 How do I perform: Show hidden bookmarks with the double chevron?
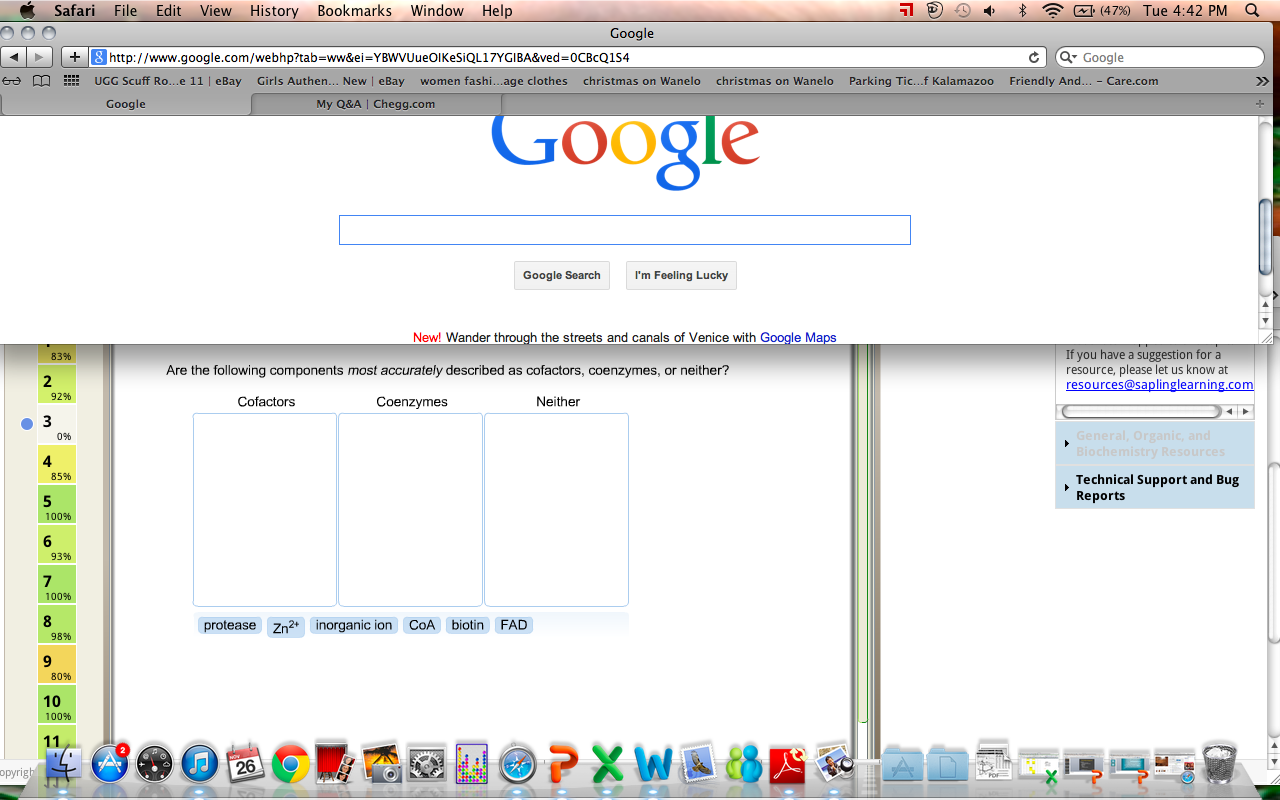pos(1262,81)
